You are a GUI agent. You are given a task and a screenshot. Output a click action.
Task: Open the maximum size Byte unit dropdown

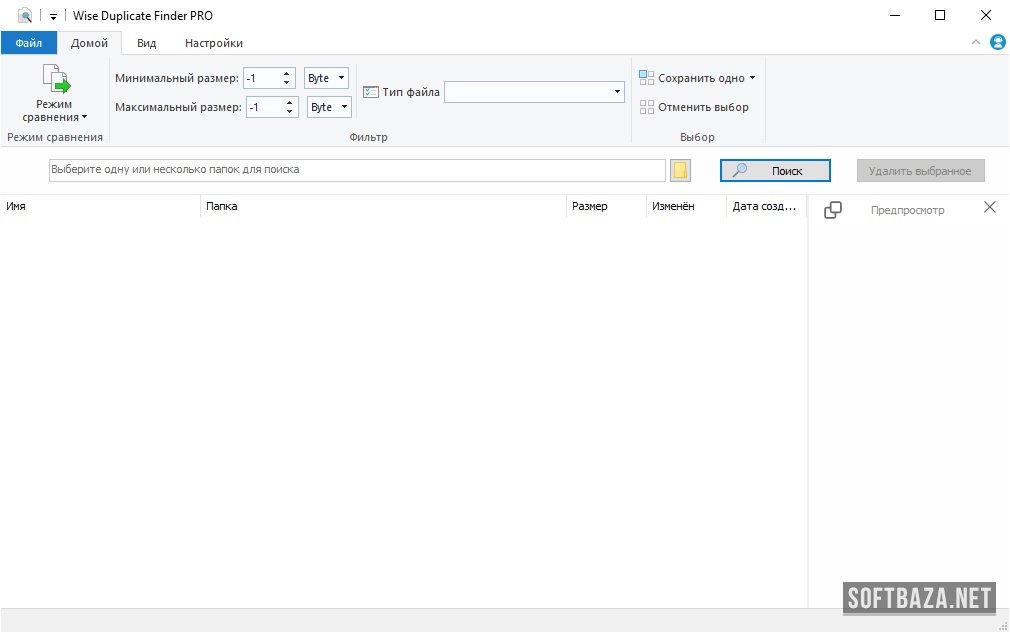click(330, 107)
